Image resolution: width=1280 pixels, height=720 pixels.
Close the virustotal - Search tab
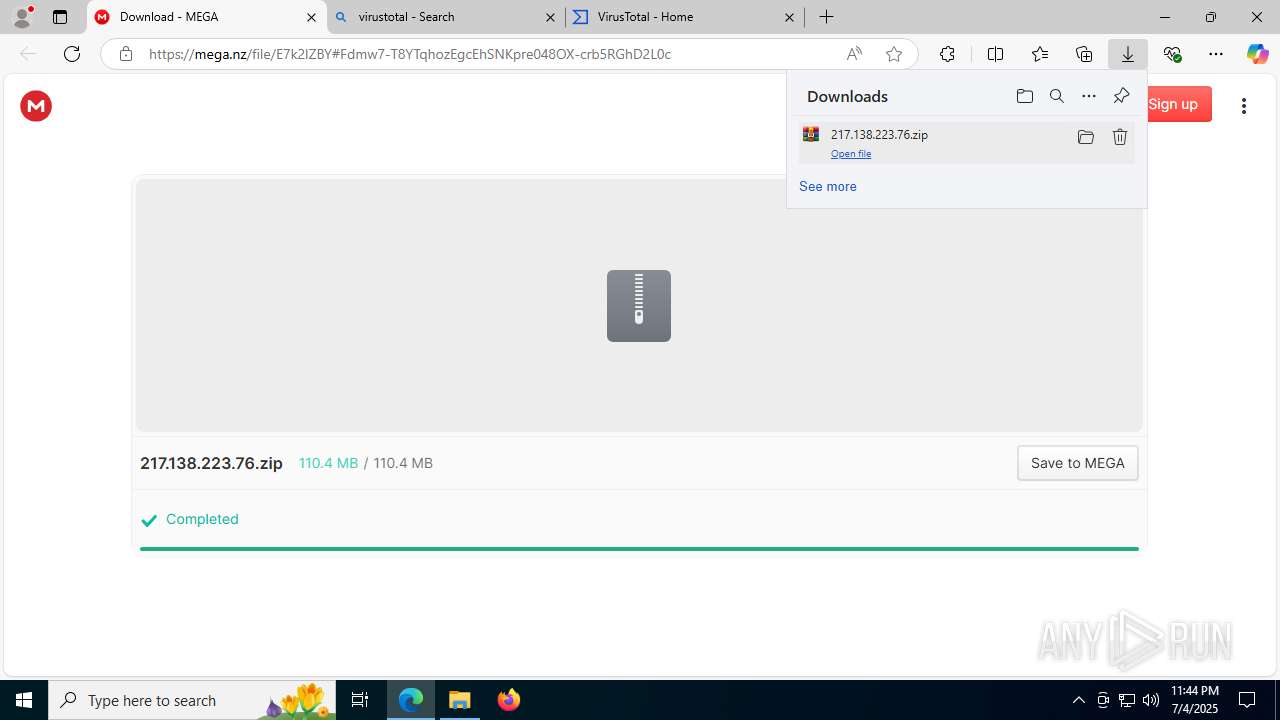(x=550, y=17)
